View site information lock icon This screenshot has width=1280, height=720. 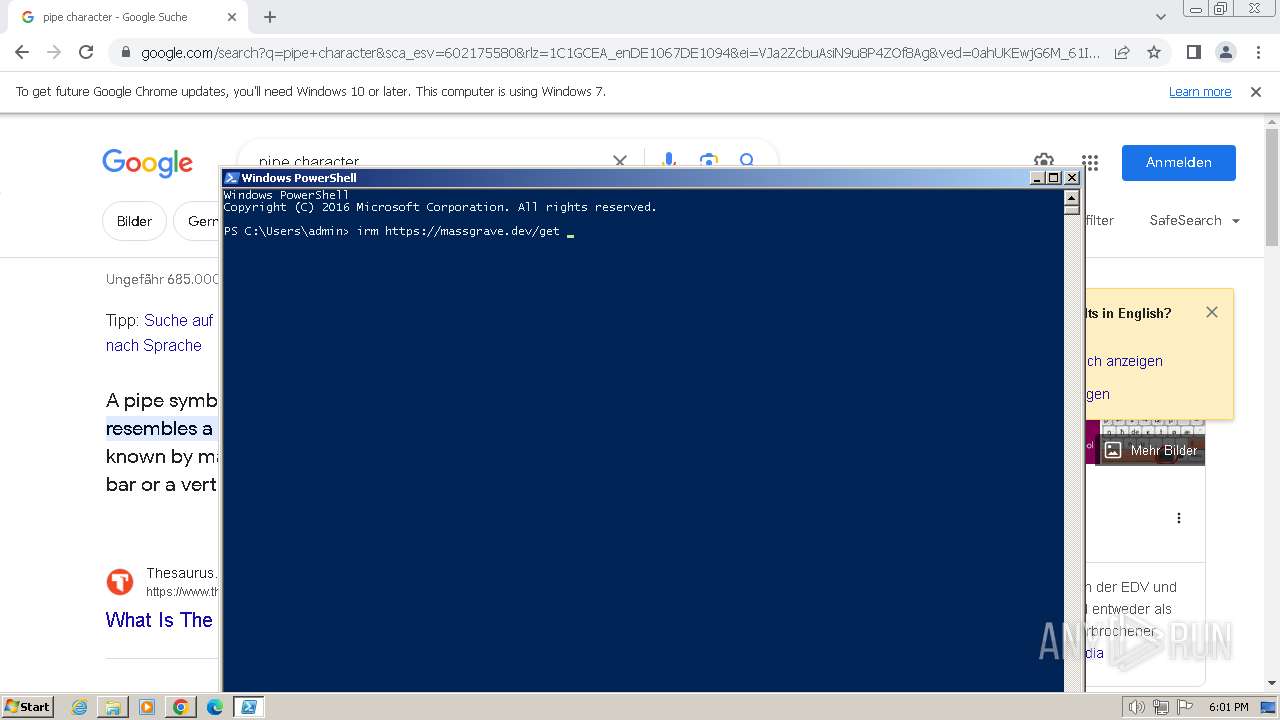click(x=125, y=53)
